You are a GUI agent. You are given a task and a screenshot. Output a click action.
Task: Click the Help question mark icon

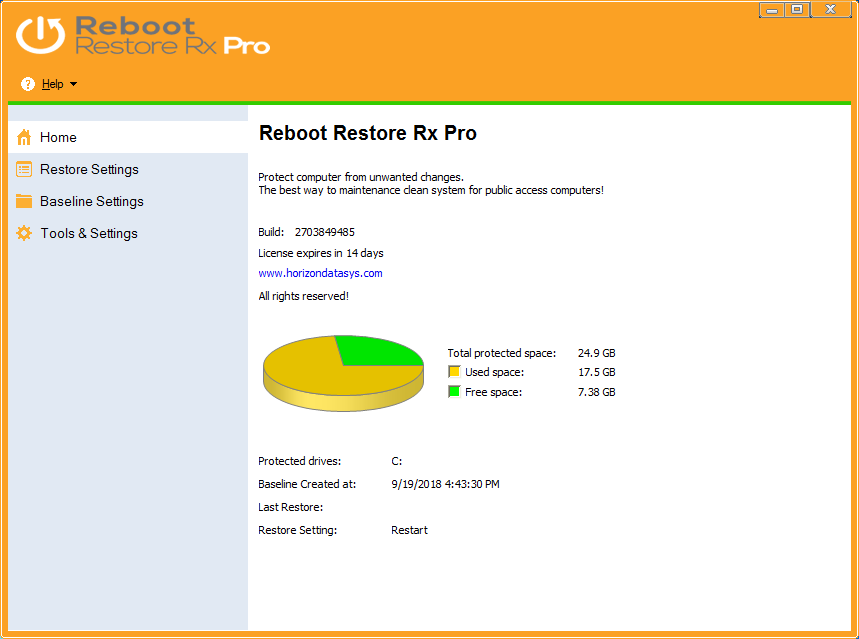point(27,84)
